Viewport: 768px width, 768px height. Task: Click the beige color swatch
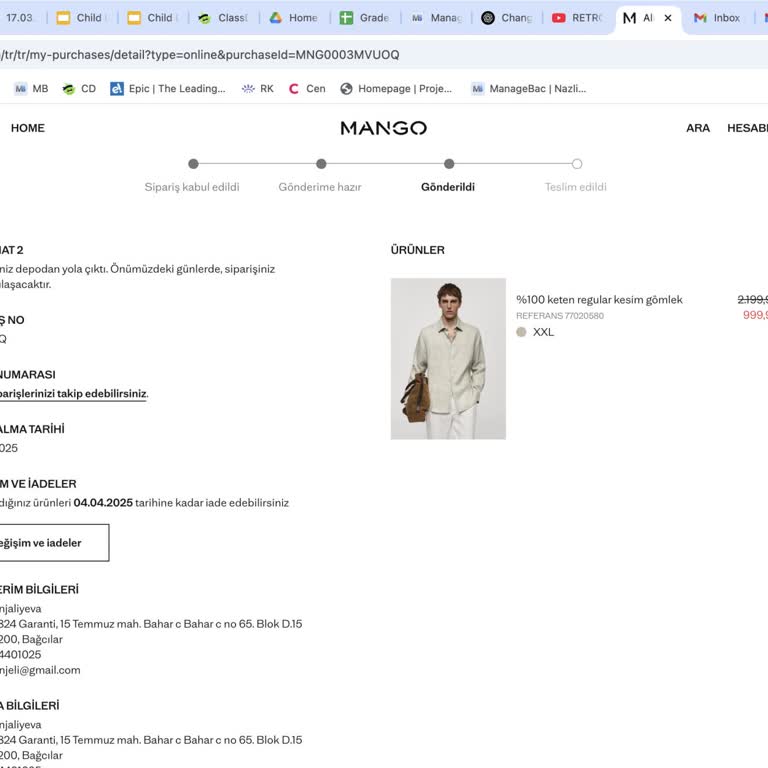click(521, 332)
